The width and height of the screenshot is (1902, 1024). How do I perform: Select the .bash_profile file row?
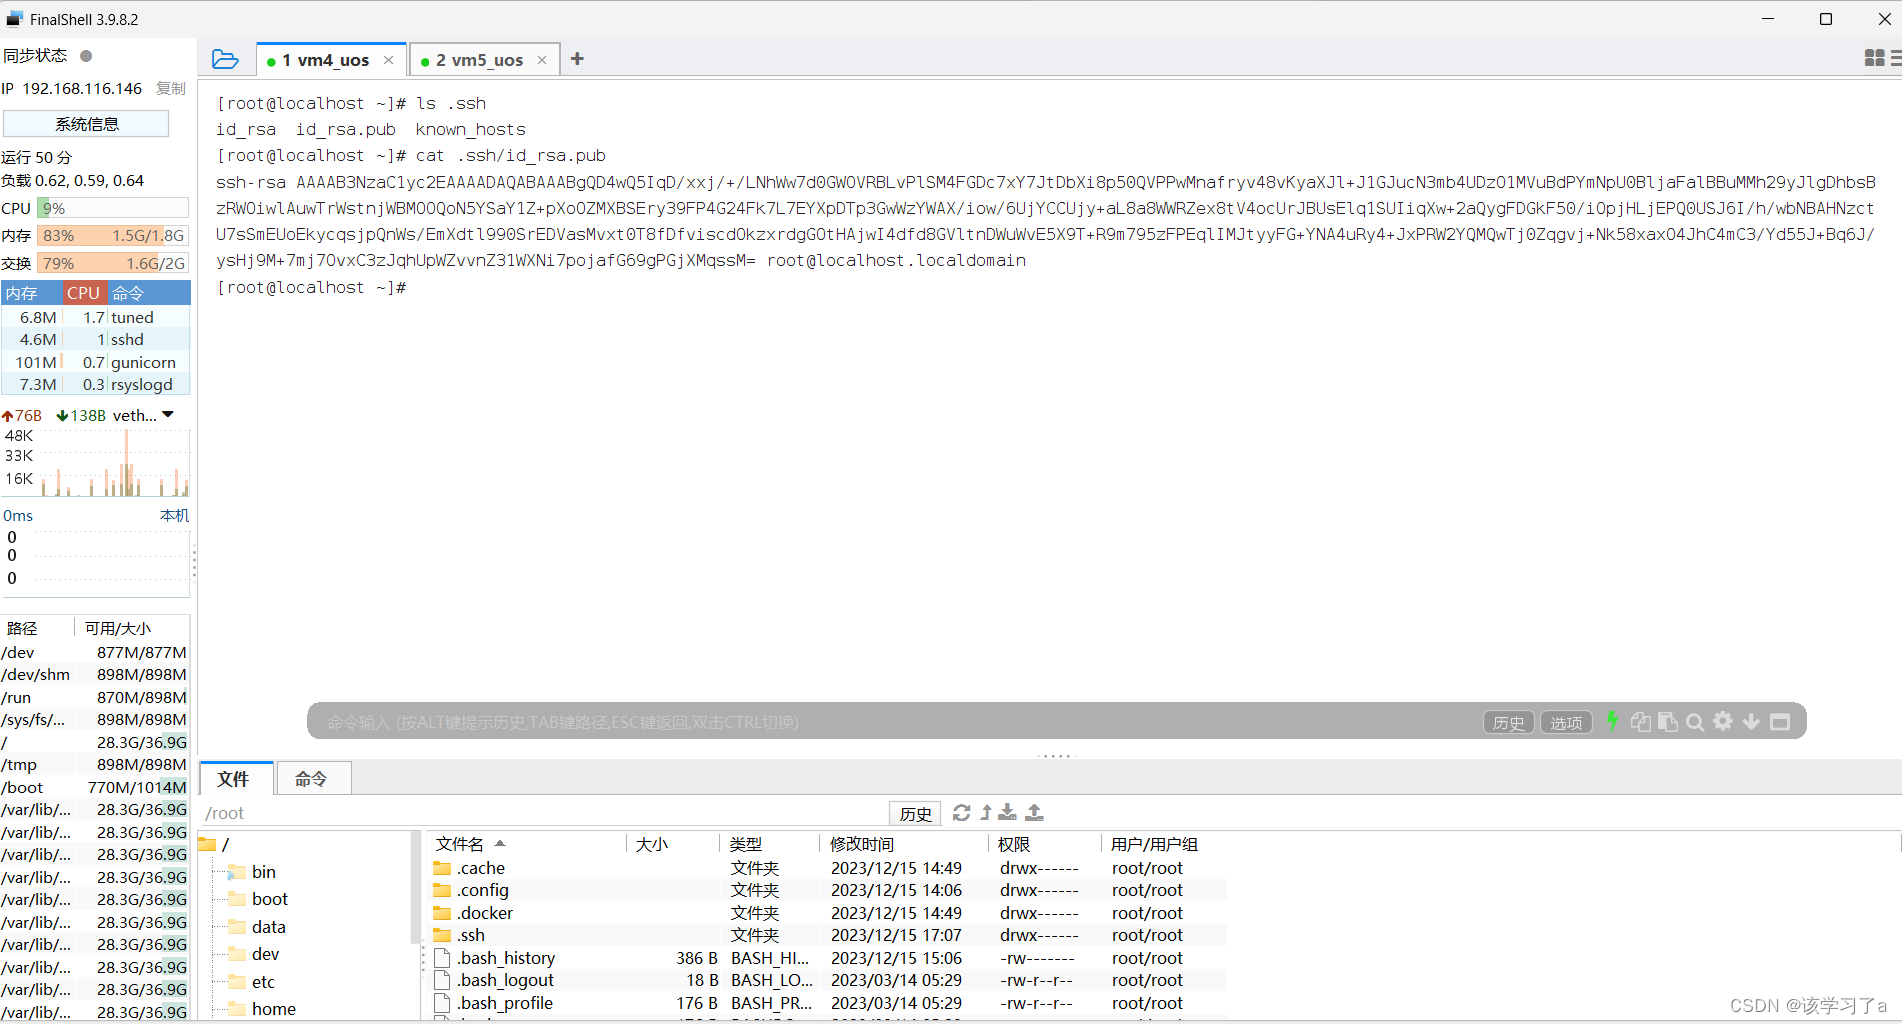click(829, 1003)
